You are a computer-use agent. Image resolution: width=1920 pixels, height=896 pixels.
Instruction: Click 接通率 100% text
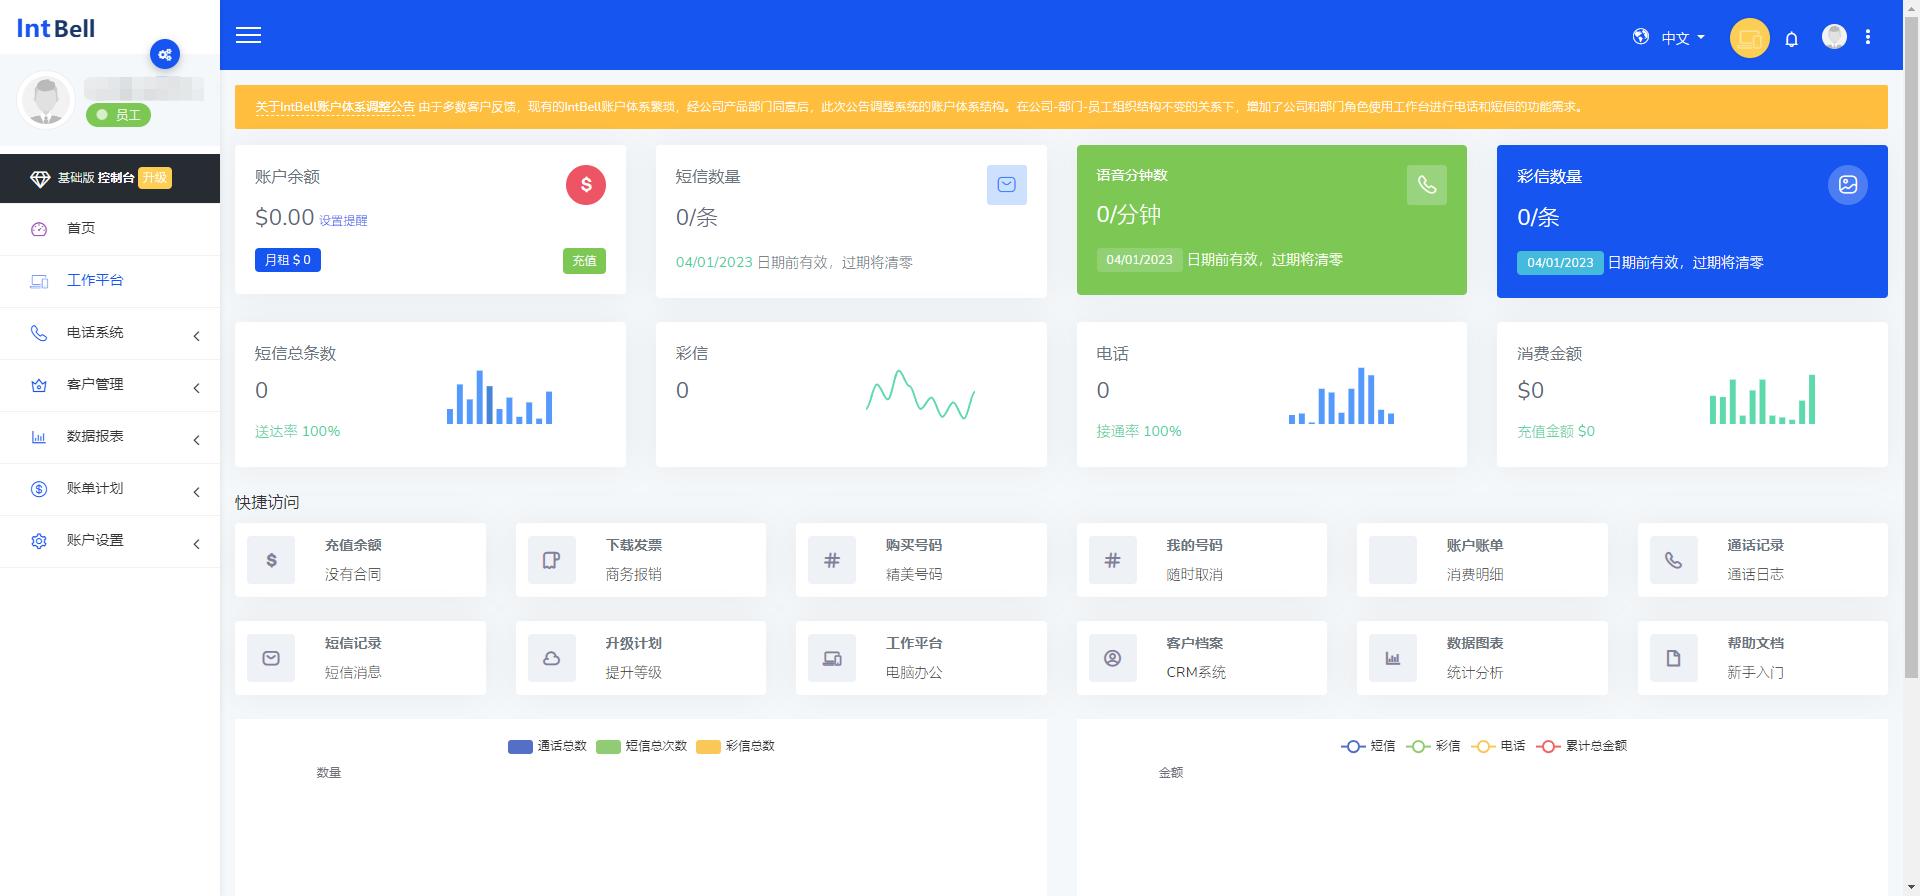[1139, 431]
